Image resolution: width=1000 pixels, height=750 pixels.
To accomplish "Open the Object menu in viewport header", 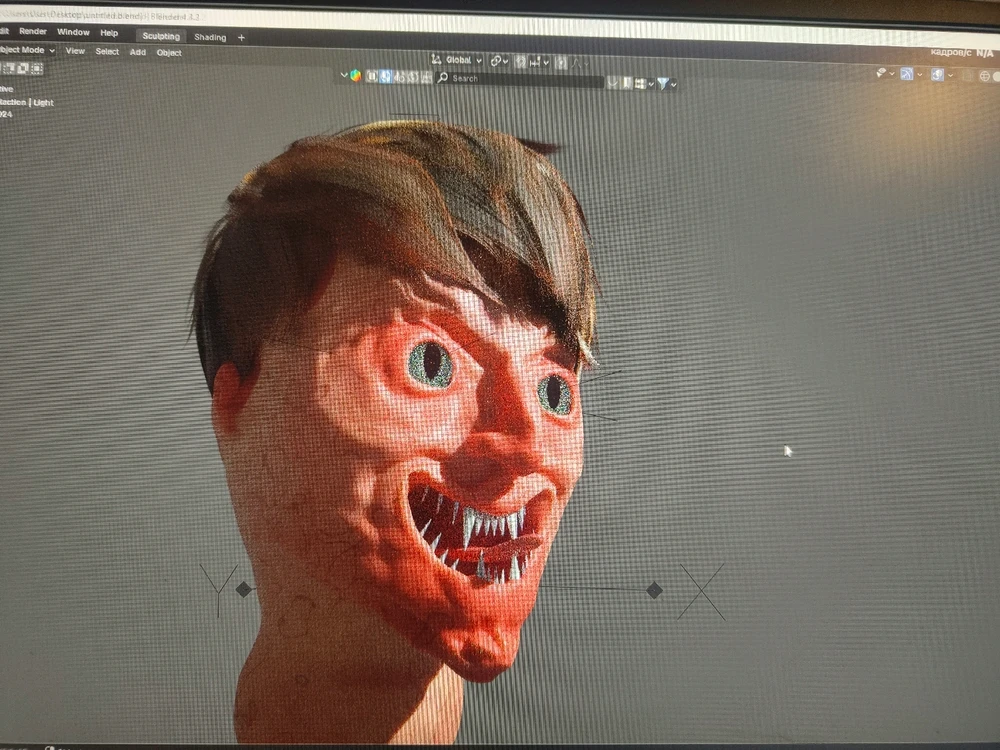I will 169,53.
